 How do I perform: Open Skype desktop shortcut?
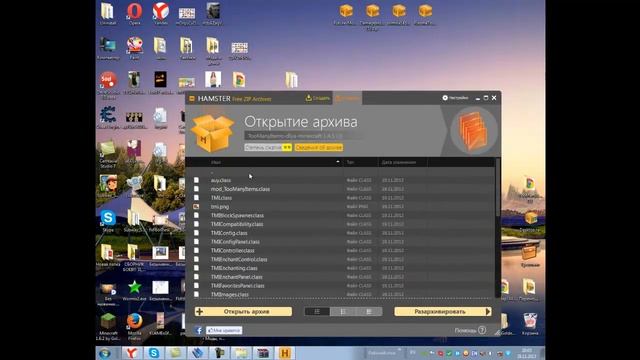click(108, 221)
